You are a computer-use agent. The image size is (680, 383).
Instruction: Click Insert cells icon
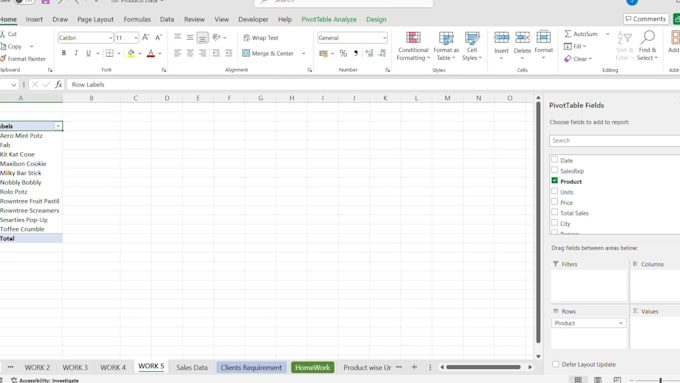501,38
